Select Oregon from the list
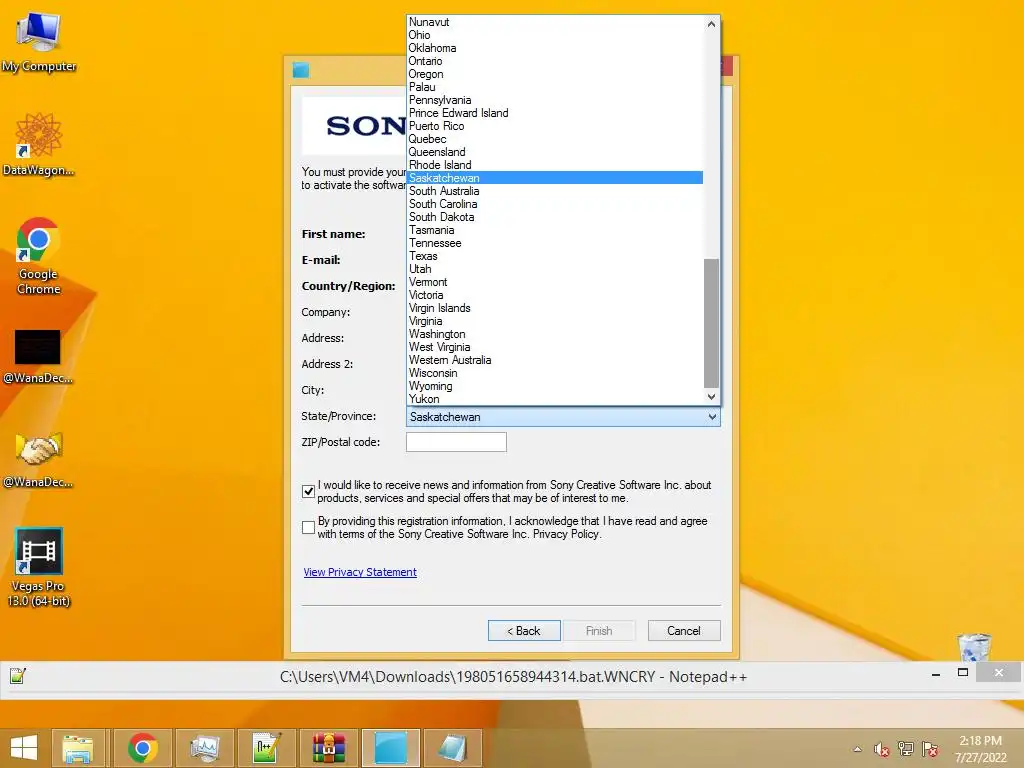 (x=554, y=74)
